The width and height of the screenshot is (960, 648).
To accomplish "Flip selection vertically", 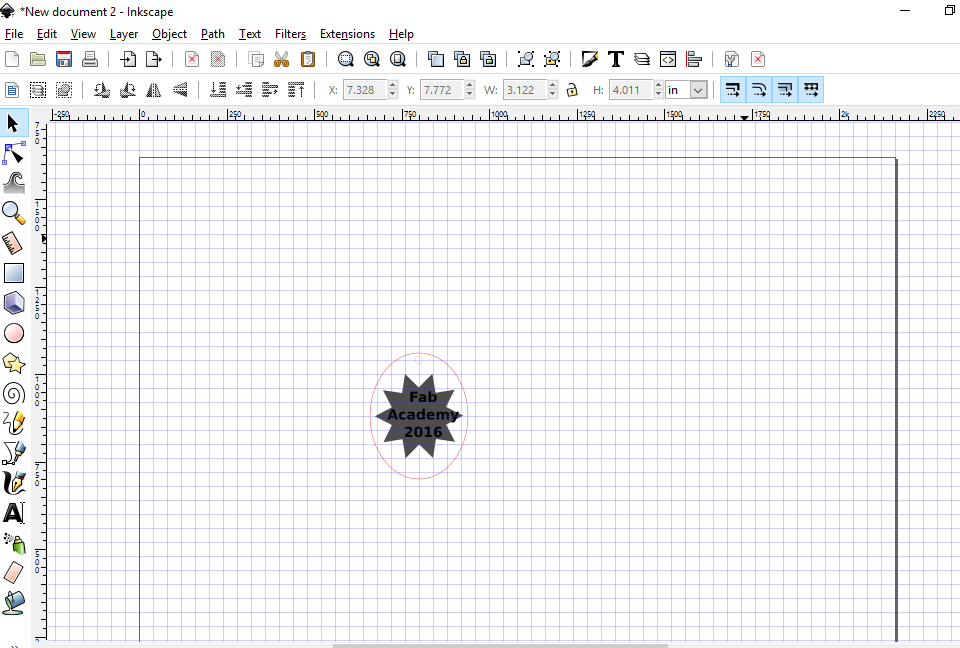I will 180,90.
